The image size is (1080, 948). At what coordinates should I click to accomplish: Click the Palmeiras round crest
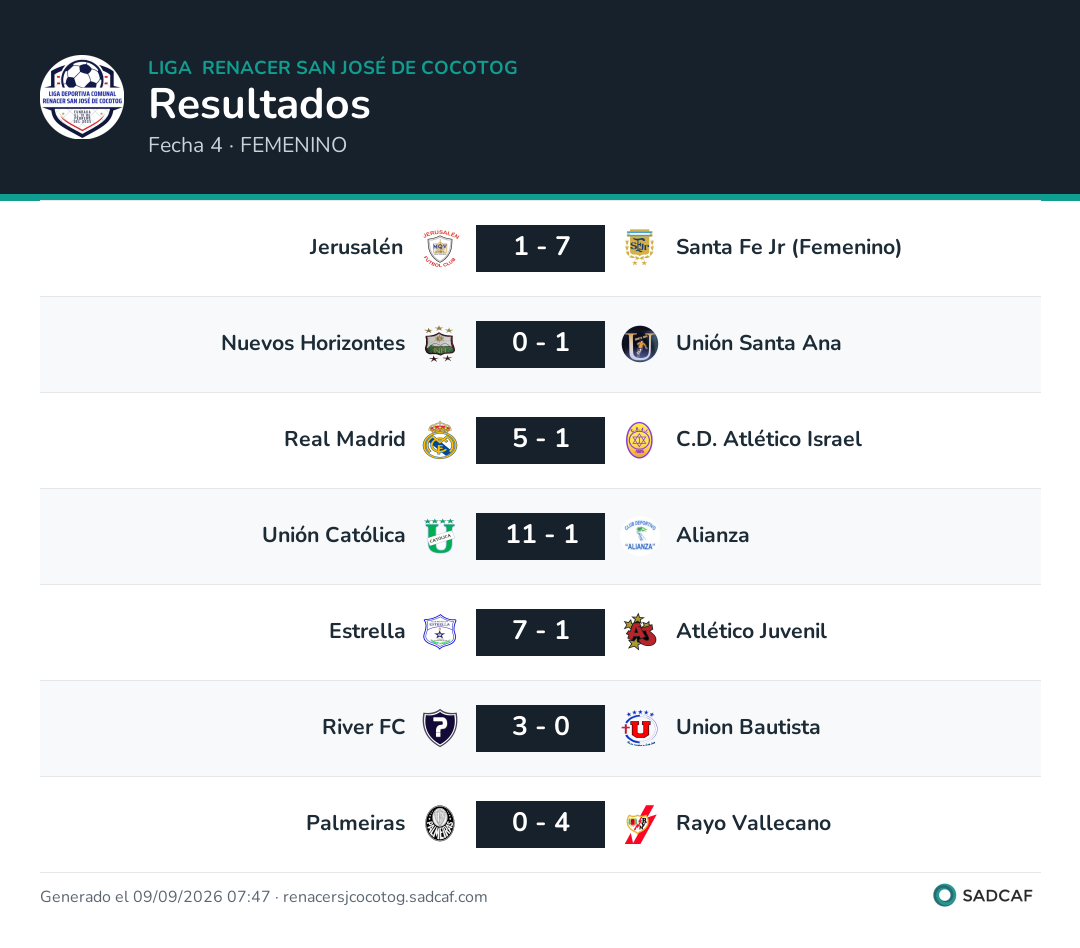(x=440, y=824)
